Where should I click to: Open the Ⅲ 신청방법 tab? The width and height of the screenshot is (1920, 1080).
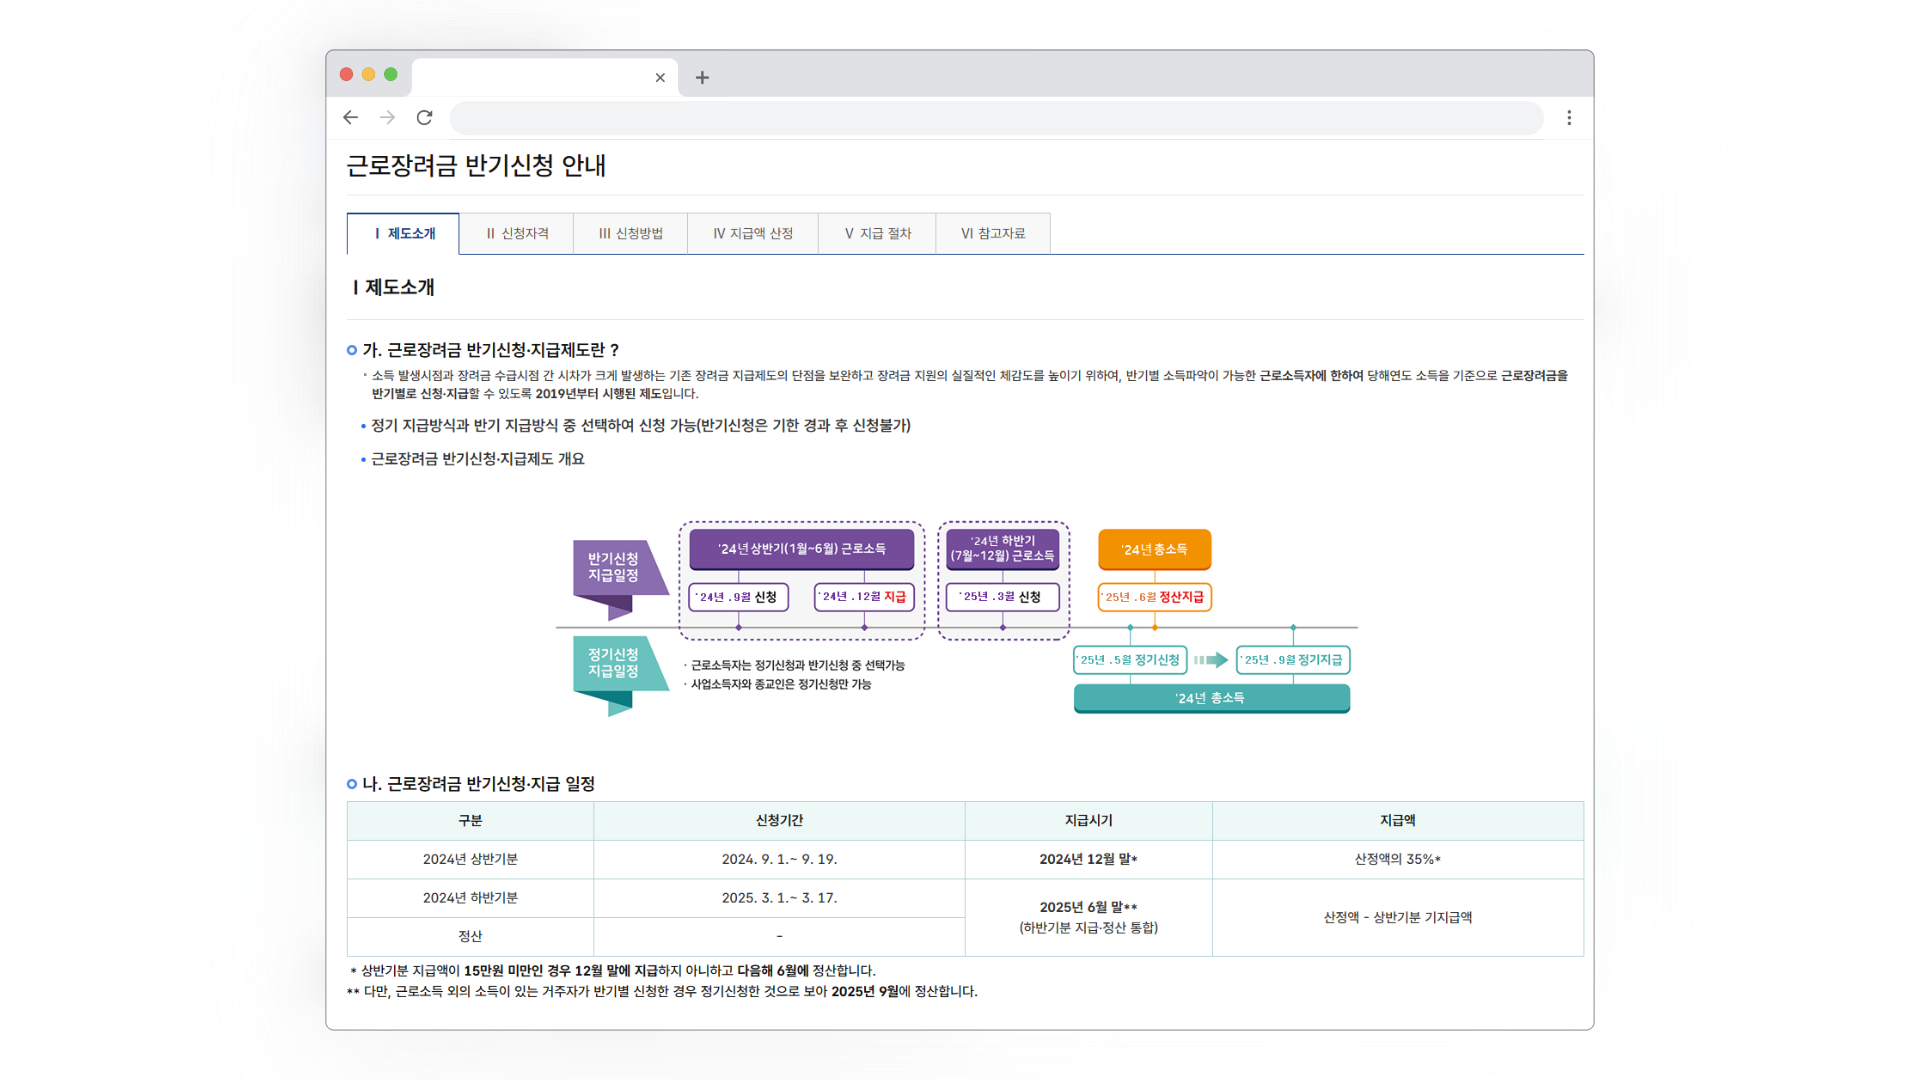631,234
